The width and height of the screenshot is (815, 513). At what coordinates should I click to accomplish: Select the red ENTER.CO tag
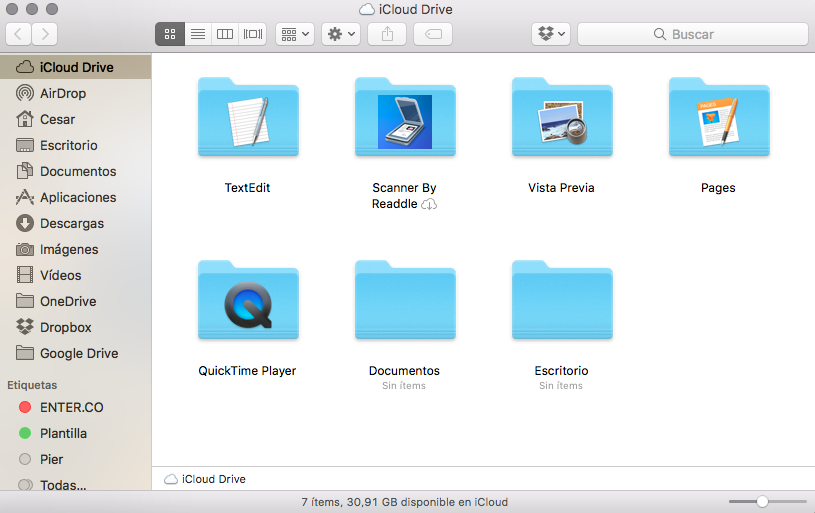click(x=76, y=407)
